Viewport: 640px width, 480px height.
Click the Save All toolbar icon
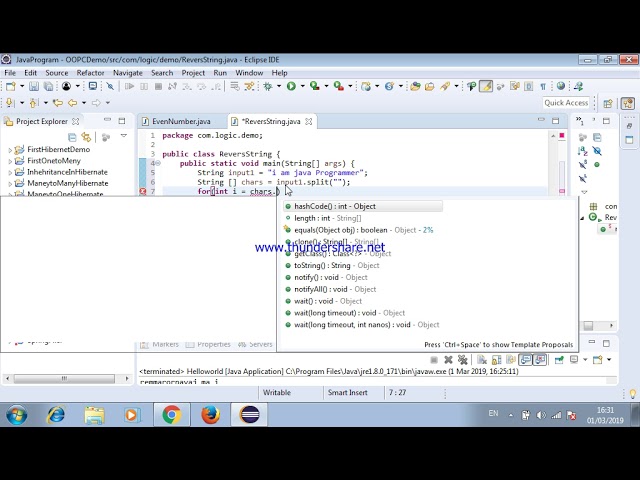pos(49,86)
